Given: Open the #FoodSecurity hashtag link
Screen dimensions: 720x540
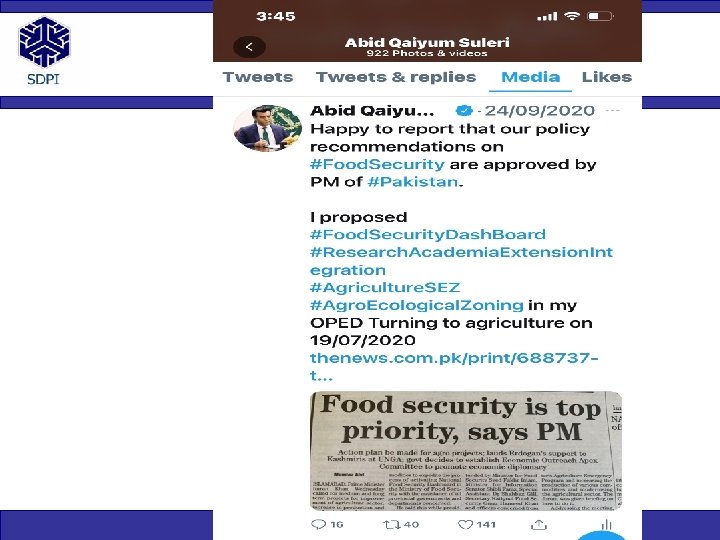Looking at the screenshot, I should pos(377,164).
